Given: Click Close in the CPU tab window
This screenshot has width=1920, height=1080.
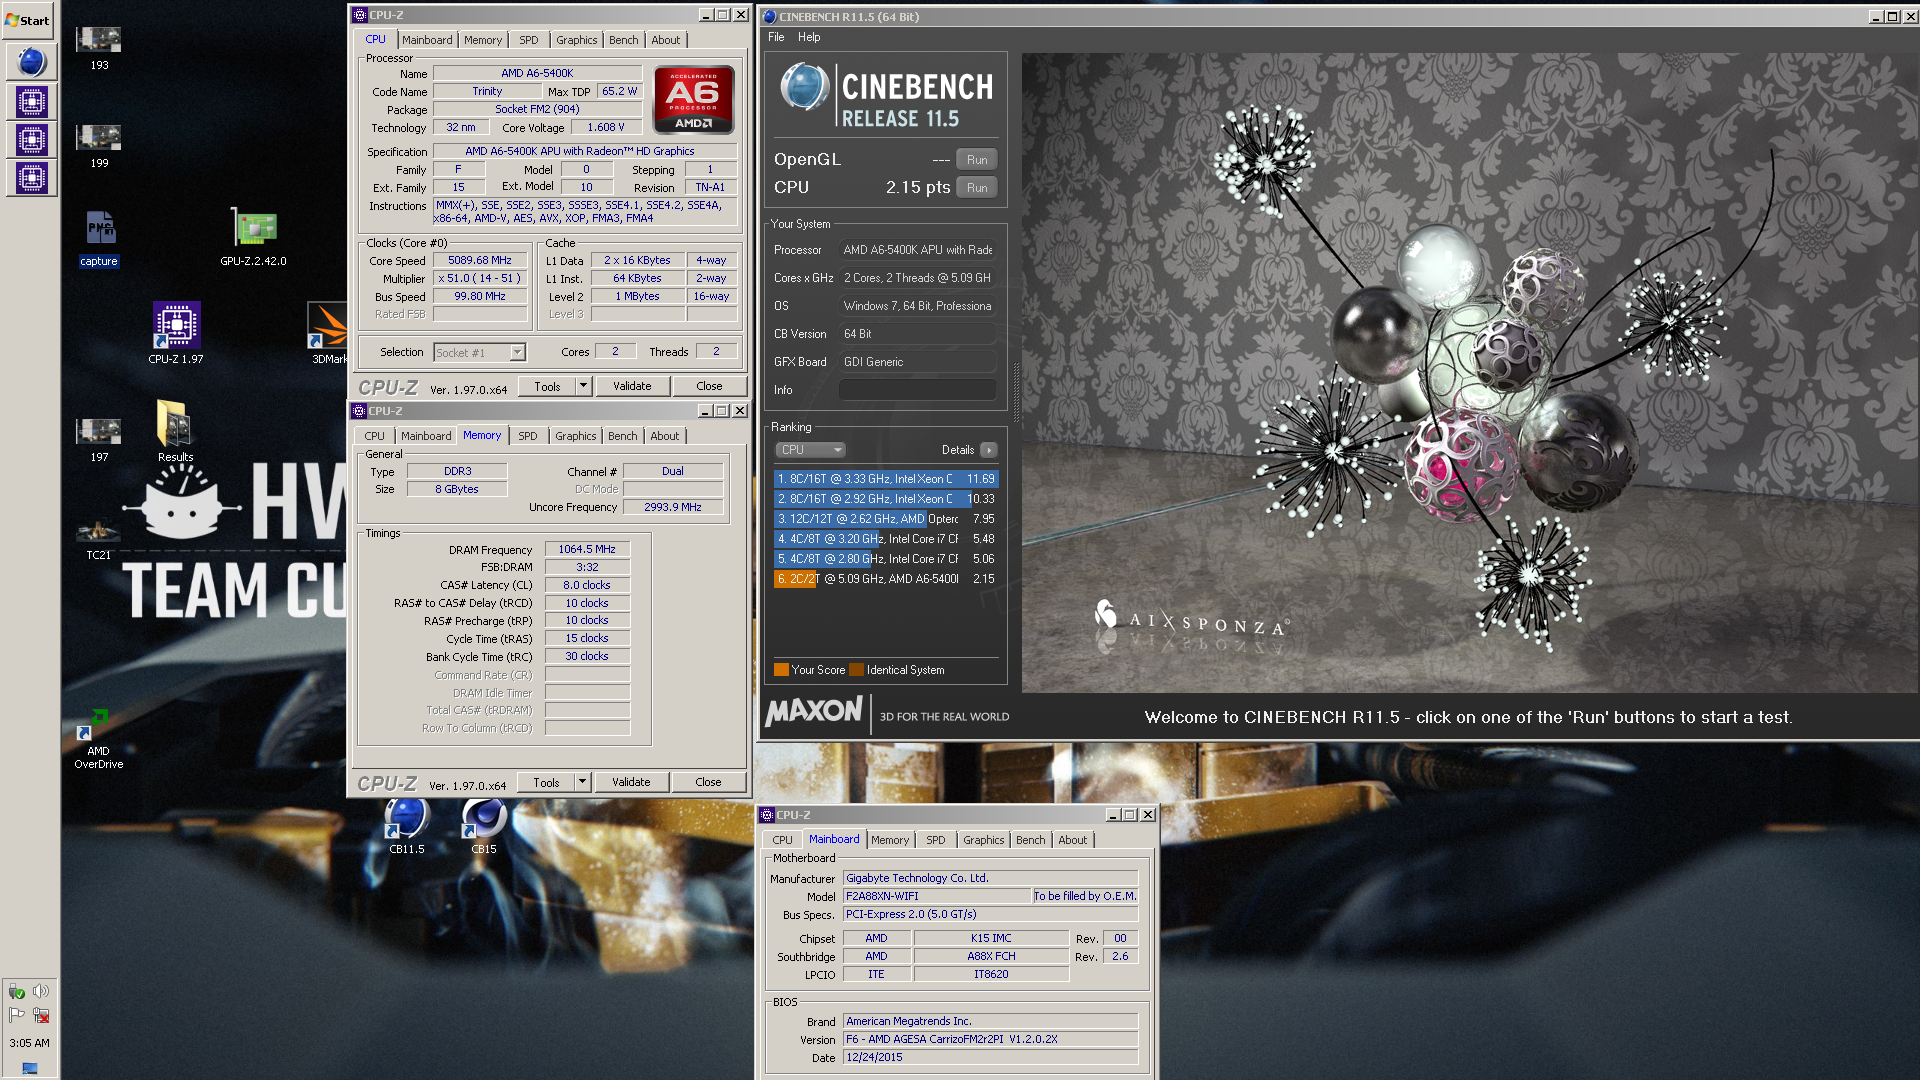Looking at the screenshot, I should pos(709,386).
